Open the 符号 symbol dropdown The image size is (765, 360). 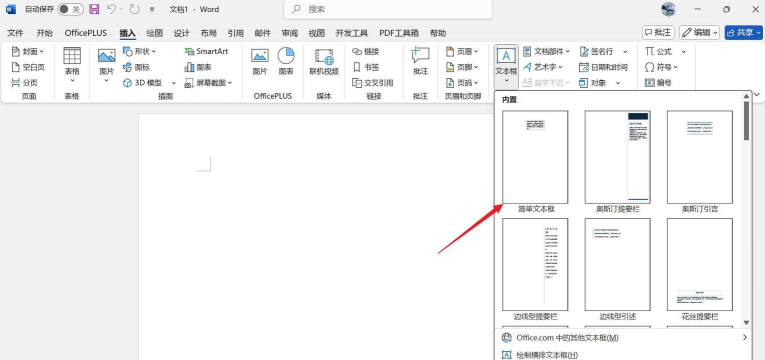point(662,67)
